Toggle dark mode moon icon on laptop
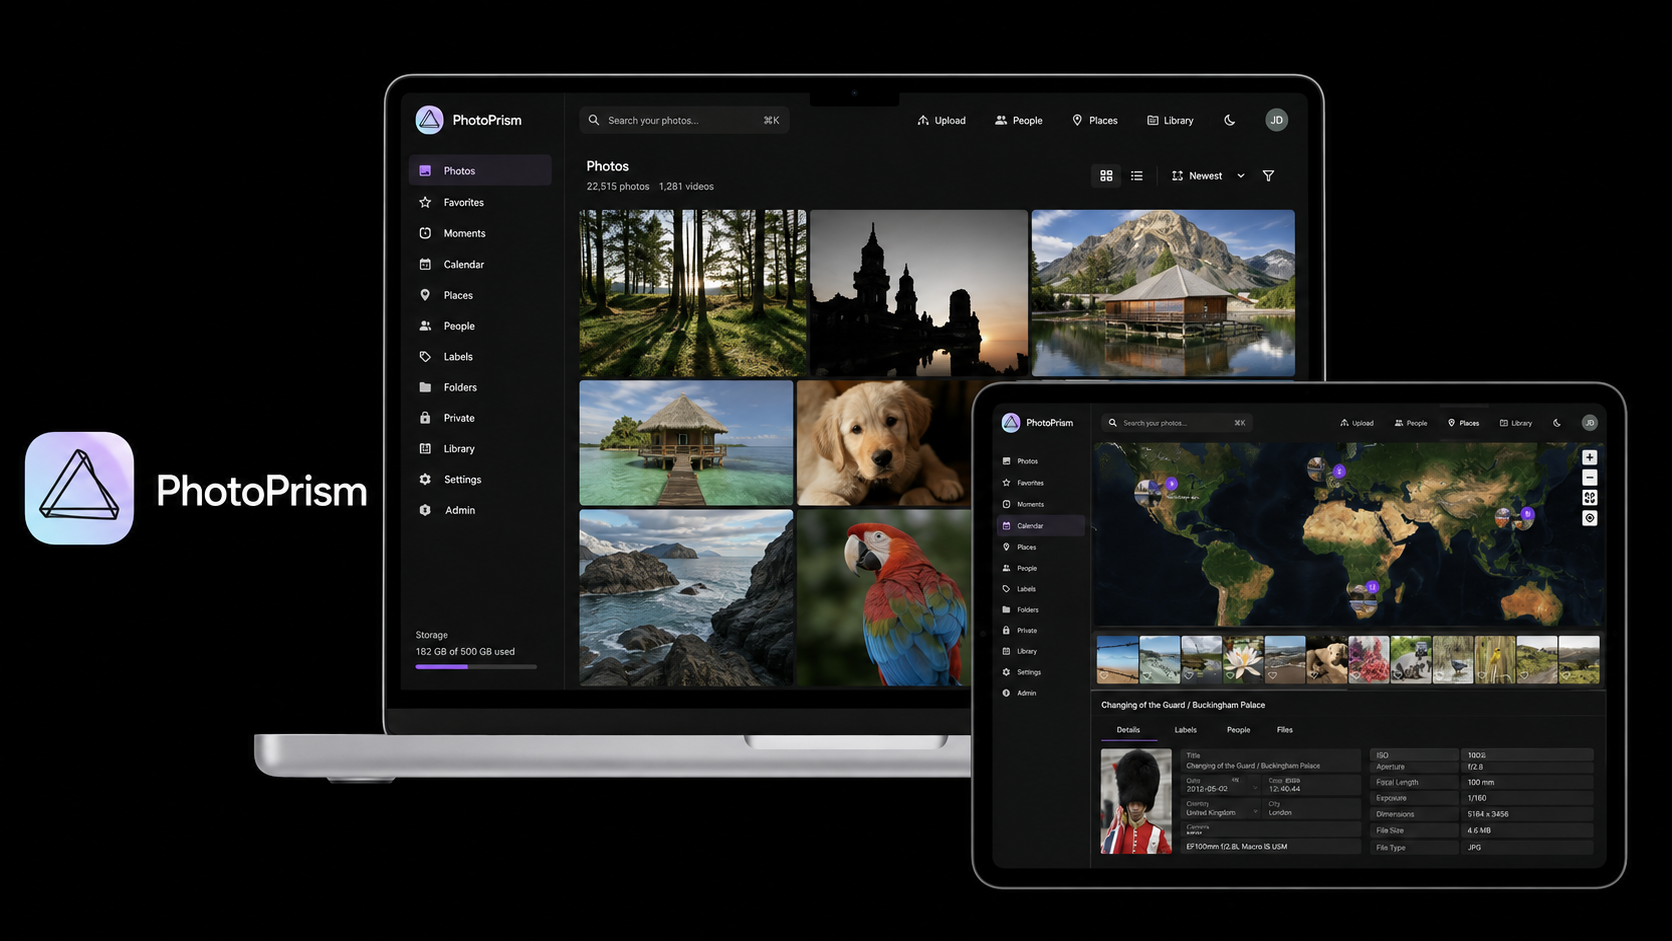Screen dimensions: 1672x941 coord(1230,120)
